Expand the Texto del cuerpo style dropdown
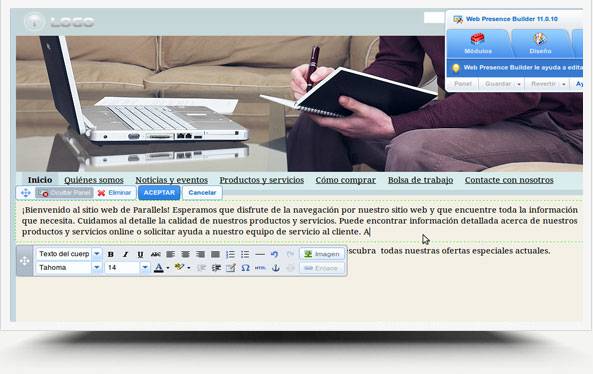593x374 pixels. [97, 254]
